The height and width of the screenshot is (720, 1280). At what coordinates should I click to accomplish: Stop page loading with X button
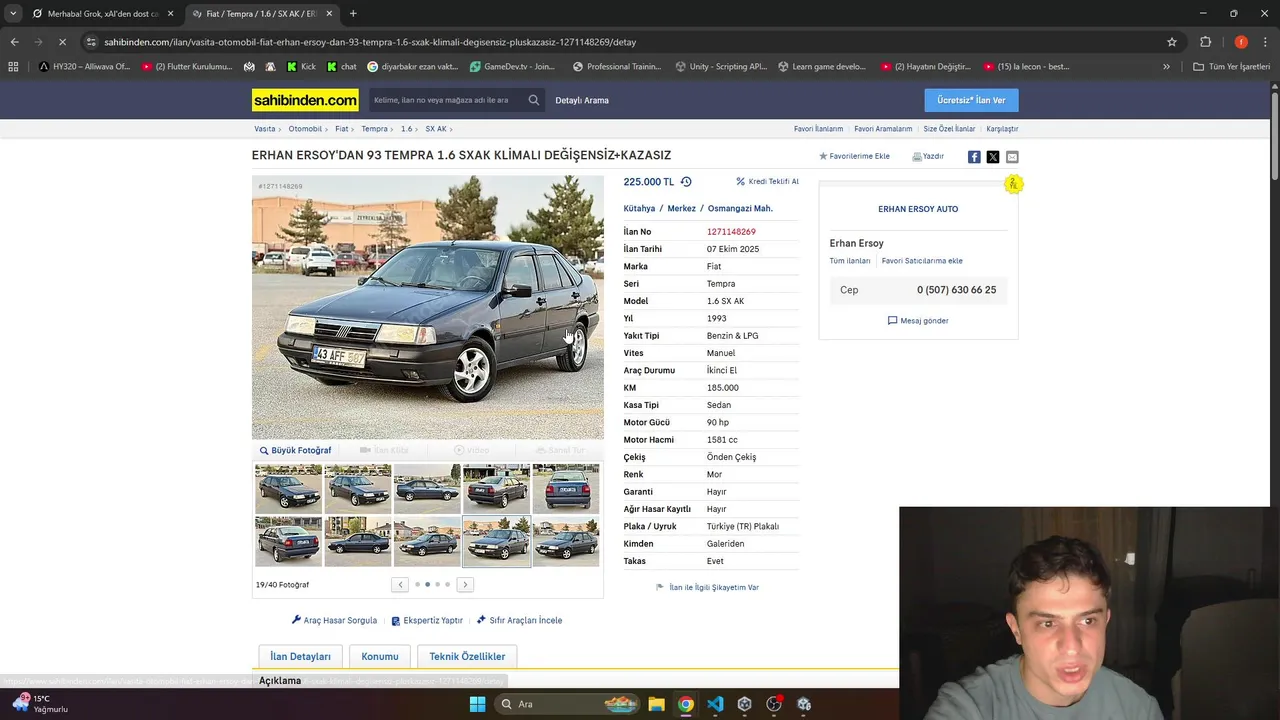(62, 42)
